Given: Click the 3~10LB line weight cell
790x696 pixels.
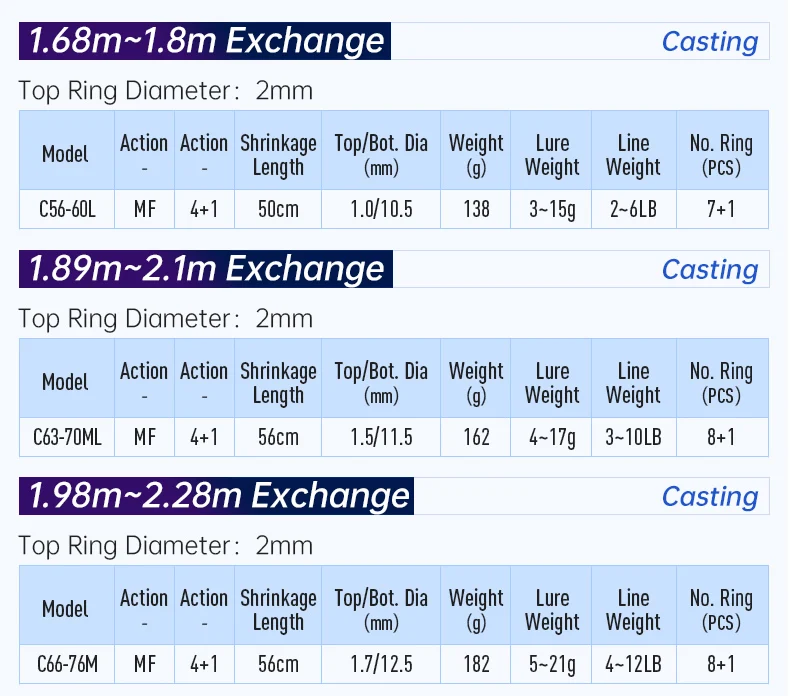Looking at the screenshot, I should coord(633,437).
